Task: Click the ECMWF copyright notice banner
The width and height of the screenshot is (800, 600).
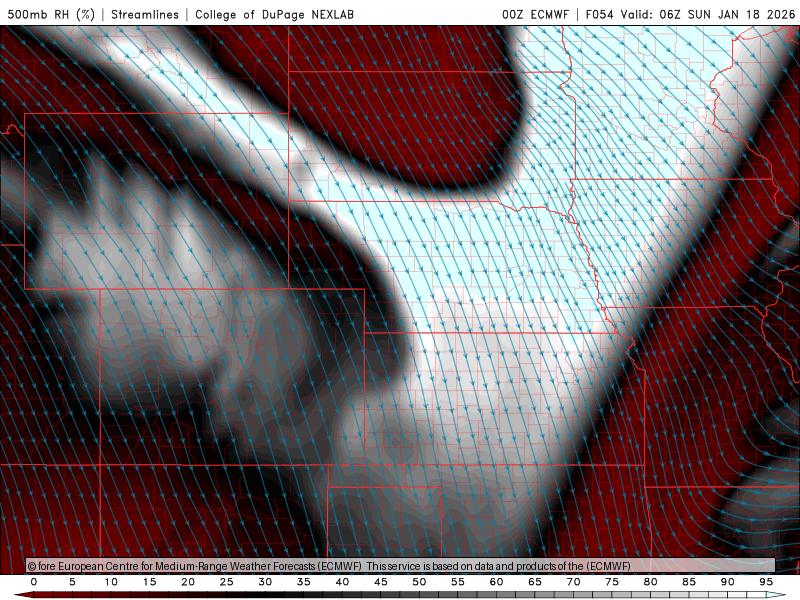Action: click(x=401, y=566)
